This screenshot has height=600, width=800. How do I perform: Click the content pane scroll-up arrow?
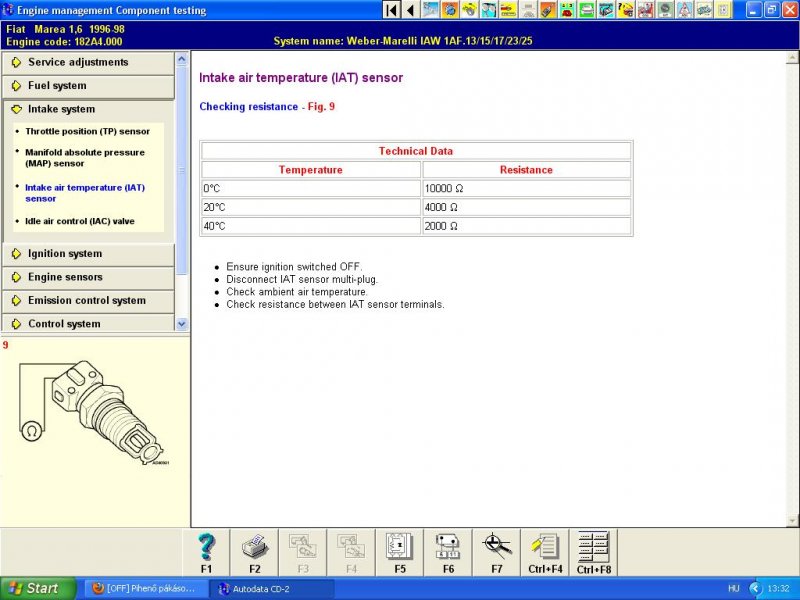(793, 59)
